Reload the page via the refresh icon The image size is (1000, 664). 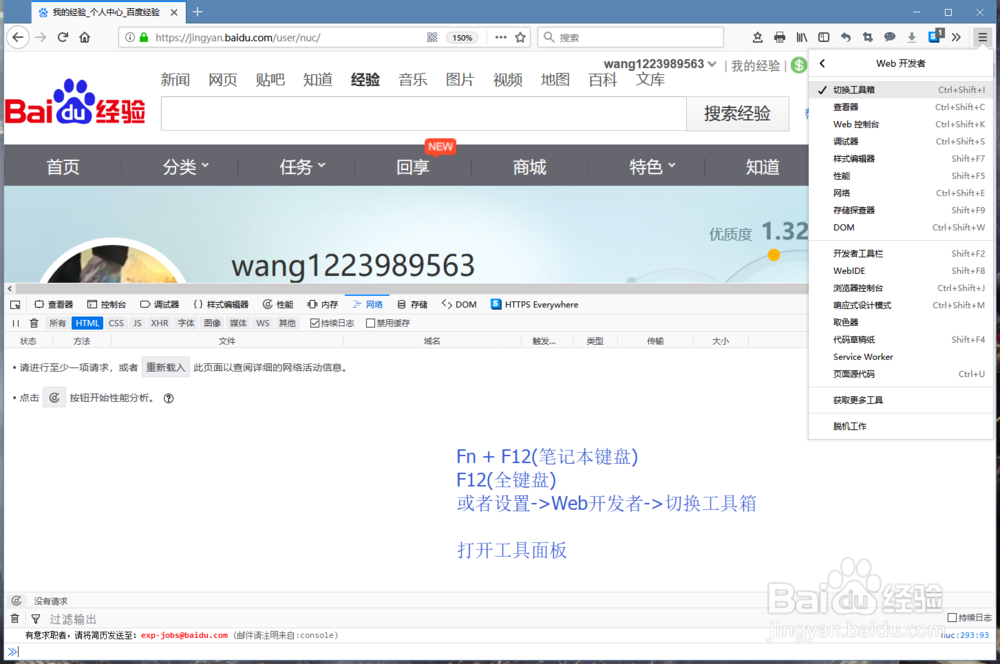point(62,36)
